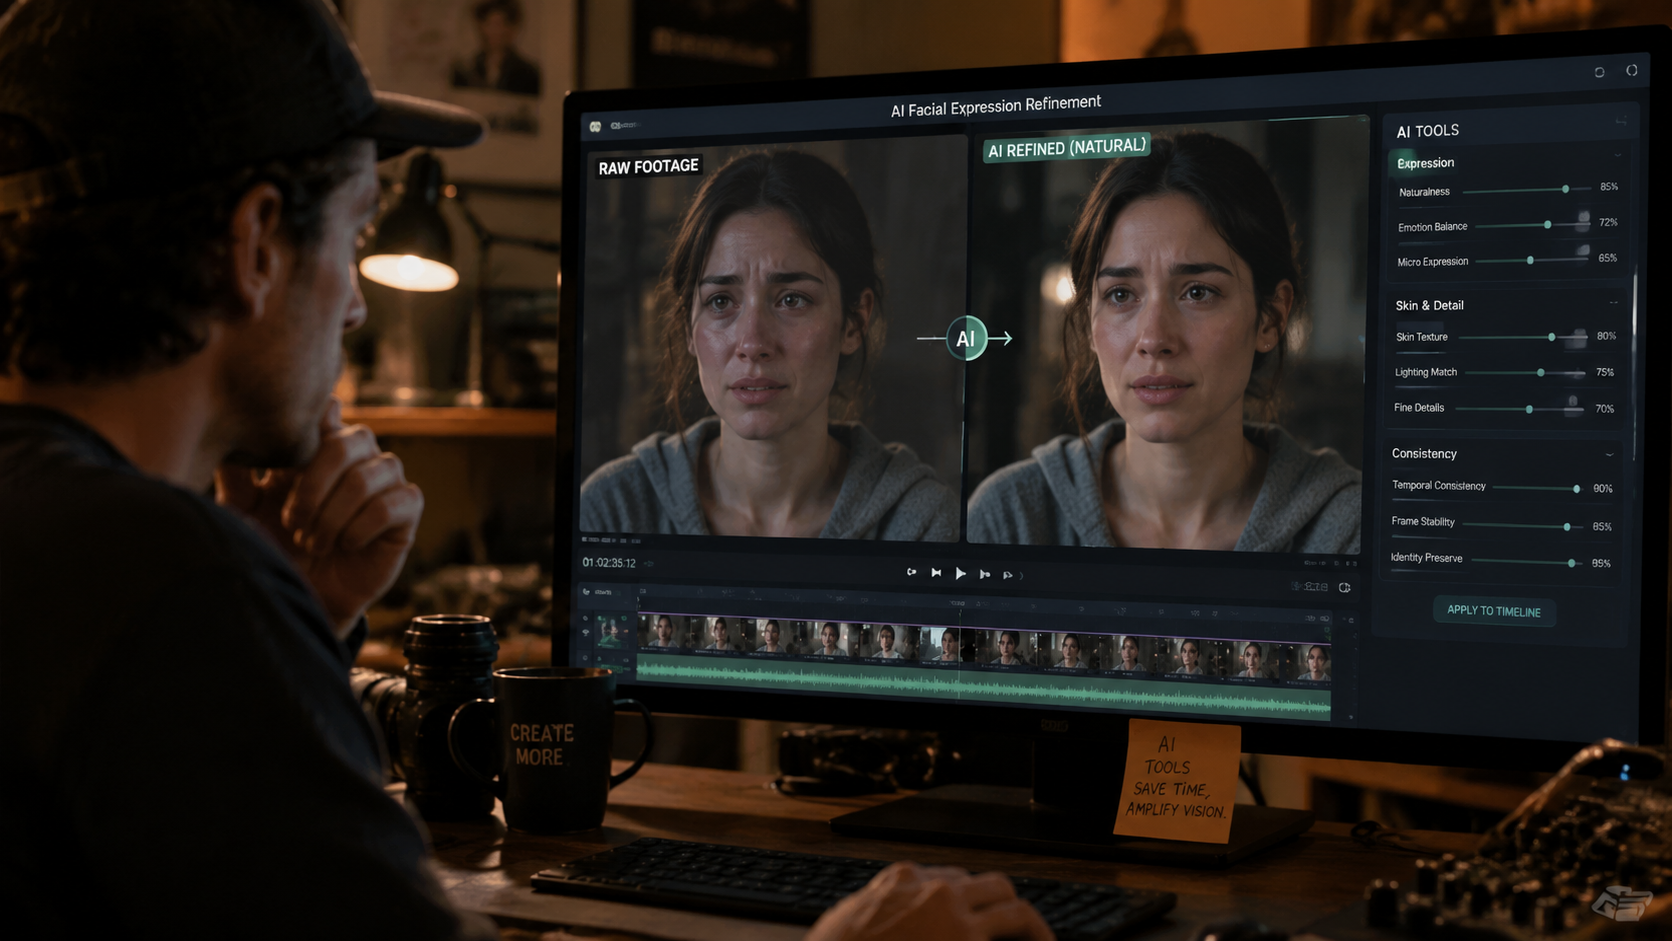Image resolution: width=1672 pixels, height=941 pixels.
Task: Collapse the Expression section chevron
Action: click(x=1617, y=156)
